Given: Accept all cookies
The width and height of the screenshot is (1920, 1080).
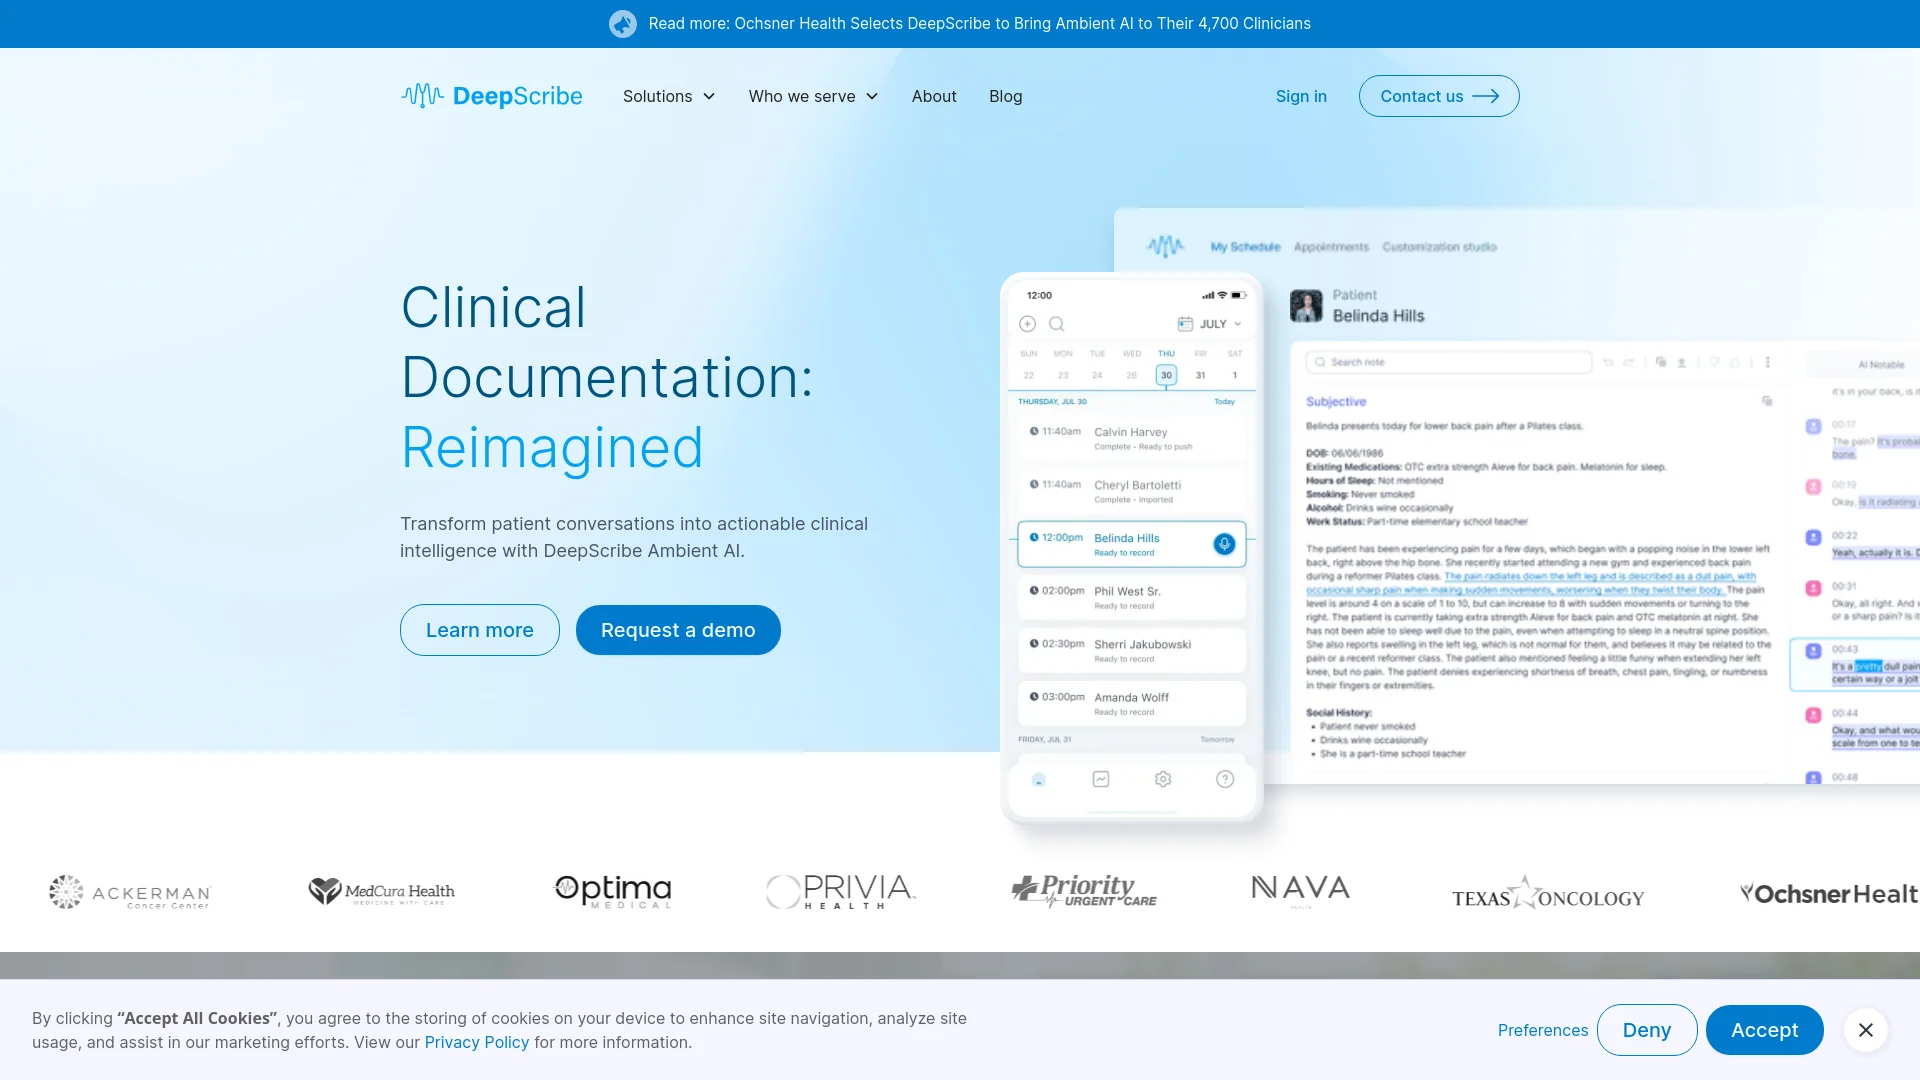Looking at the screenshot, I should [x=1764, y=1030].
